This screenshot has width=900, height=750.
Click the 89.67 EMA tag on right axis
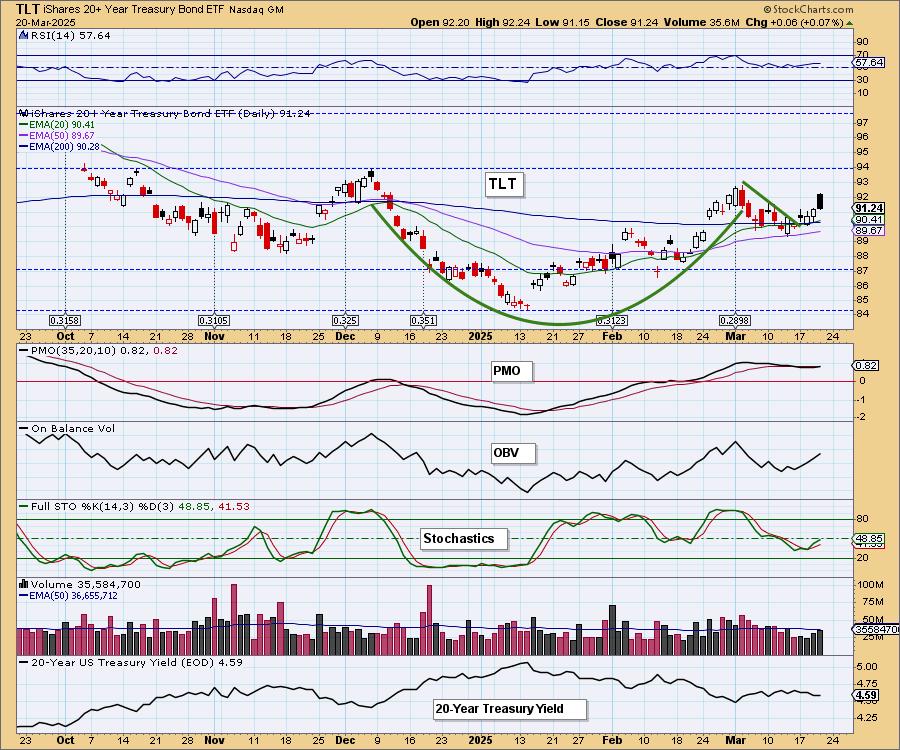coord(869,231)
